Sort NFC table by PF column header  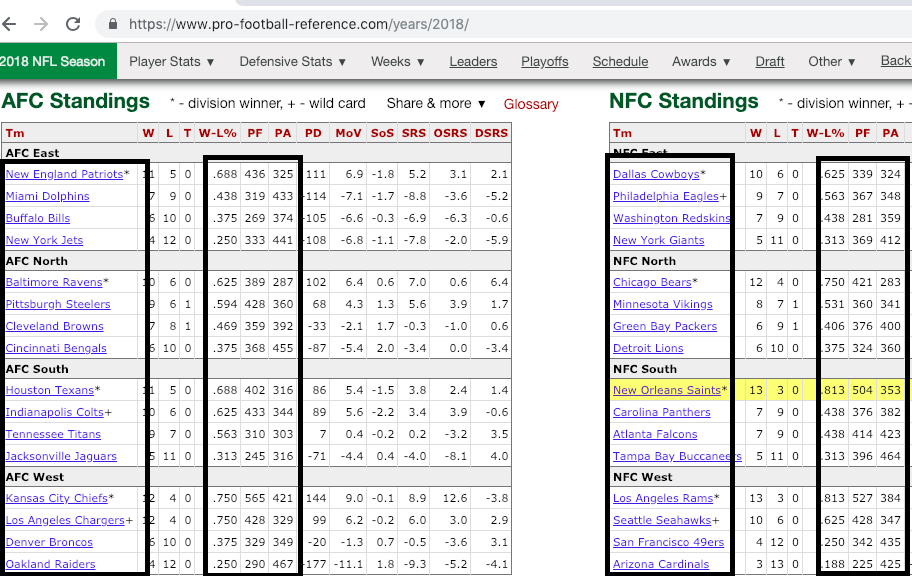tap(862, 133)
